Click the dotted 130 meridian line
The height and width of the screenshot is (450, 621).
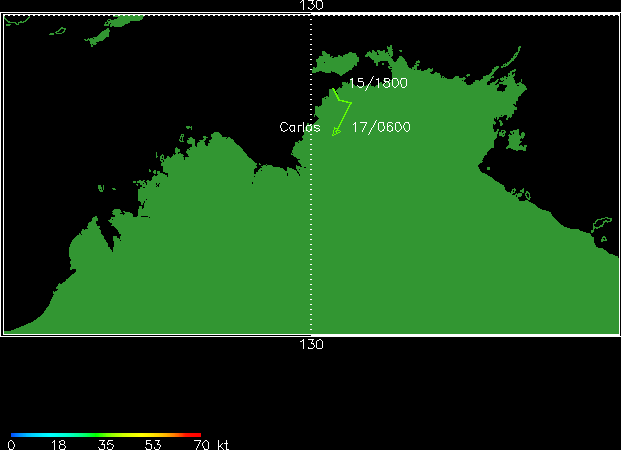[311, 174]
